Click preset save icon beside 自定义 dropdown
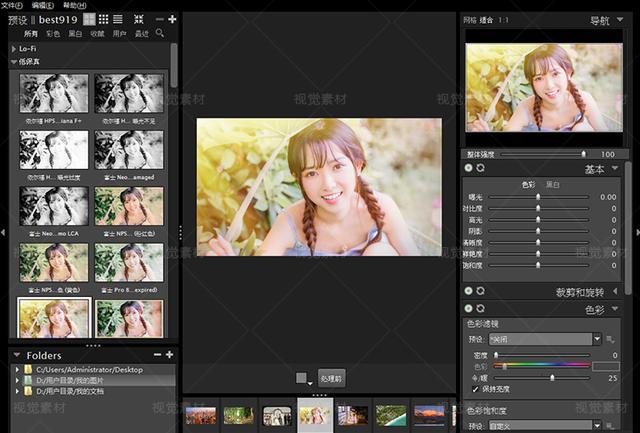Image resolution: width=640 pixels, height=433 pixels. pyautogui.click(x=611, y=426)
